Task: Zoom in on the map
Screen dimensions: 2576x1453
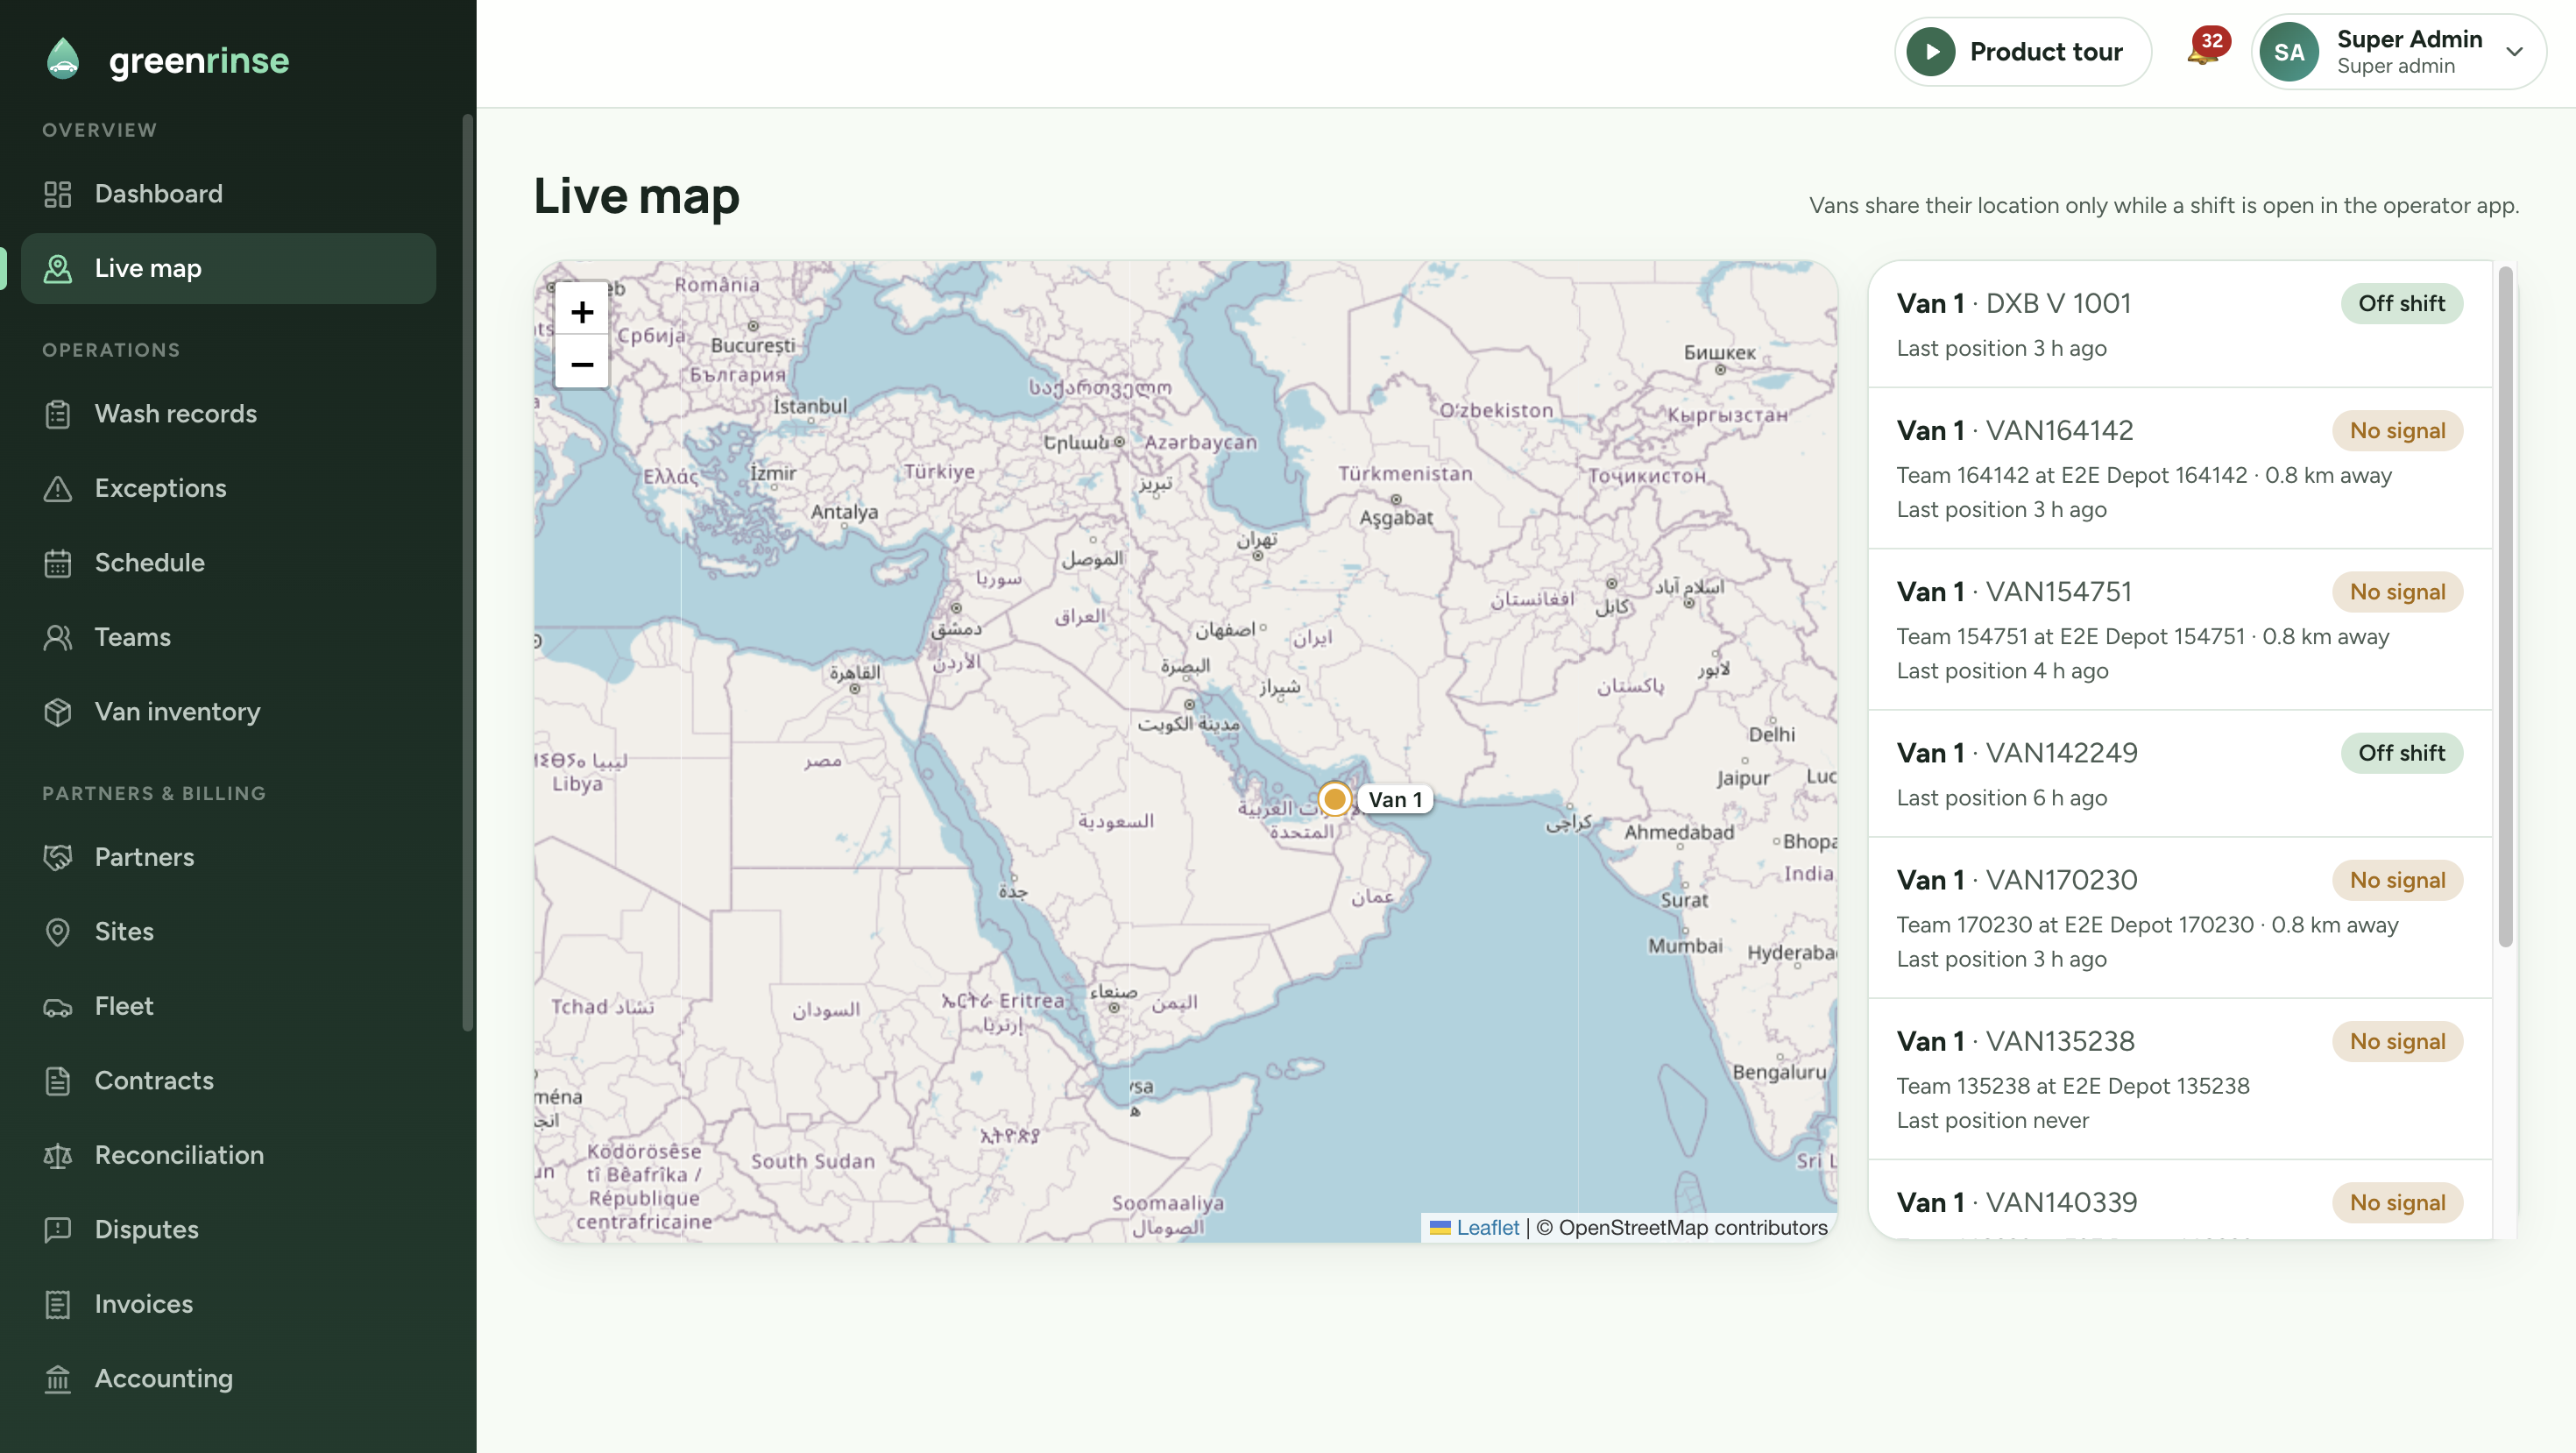Action: pos(582,312)
